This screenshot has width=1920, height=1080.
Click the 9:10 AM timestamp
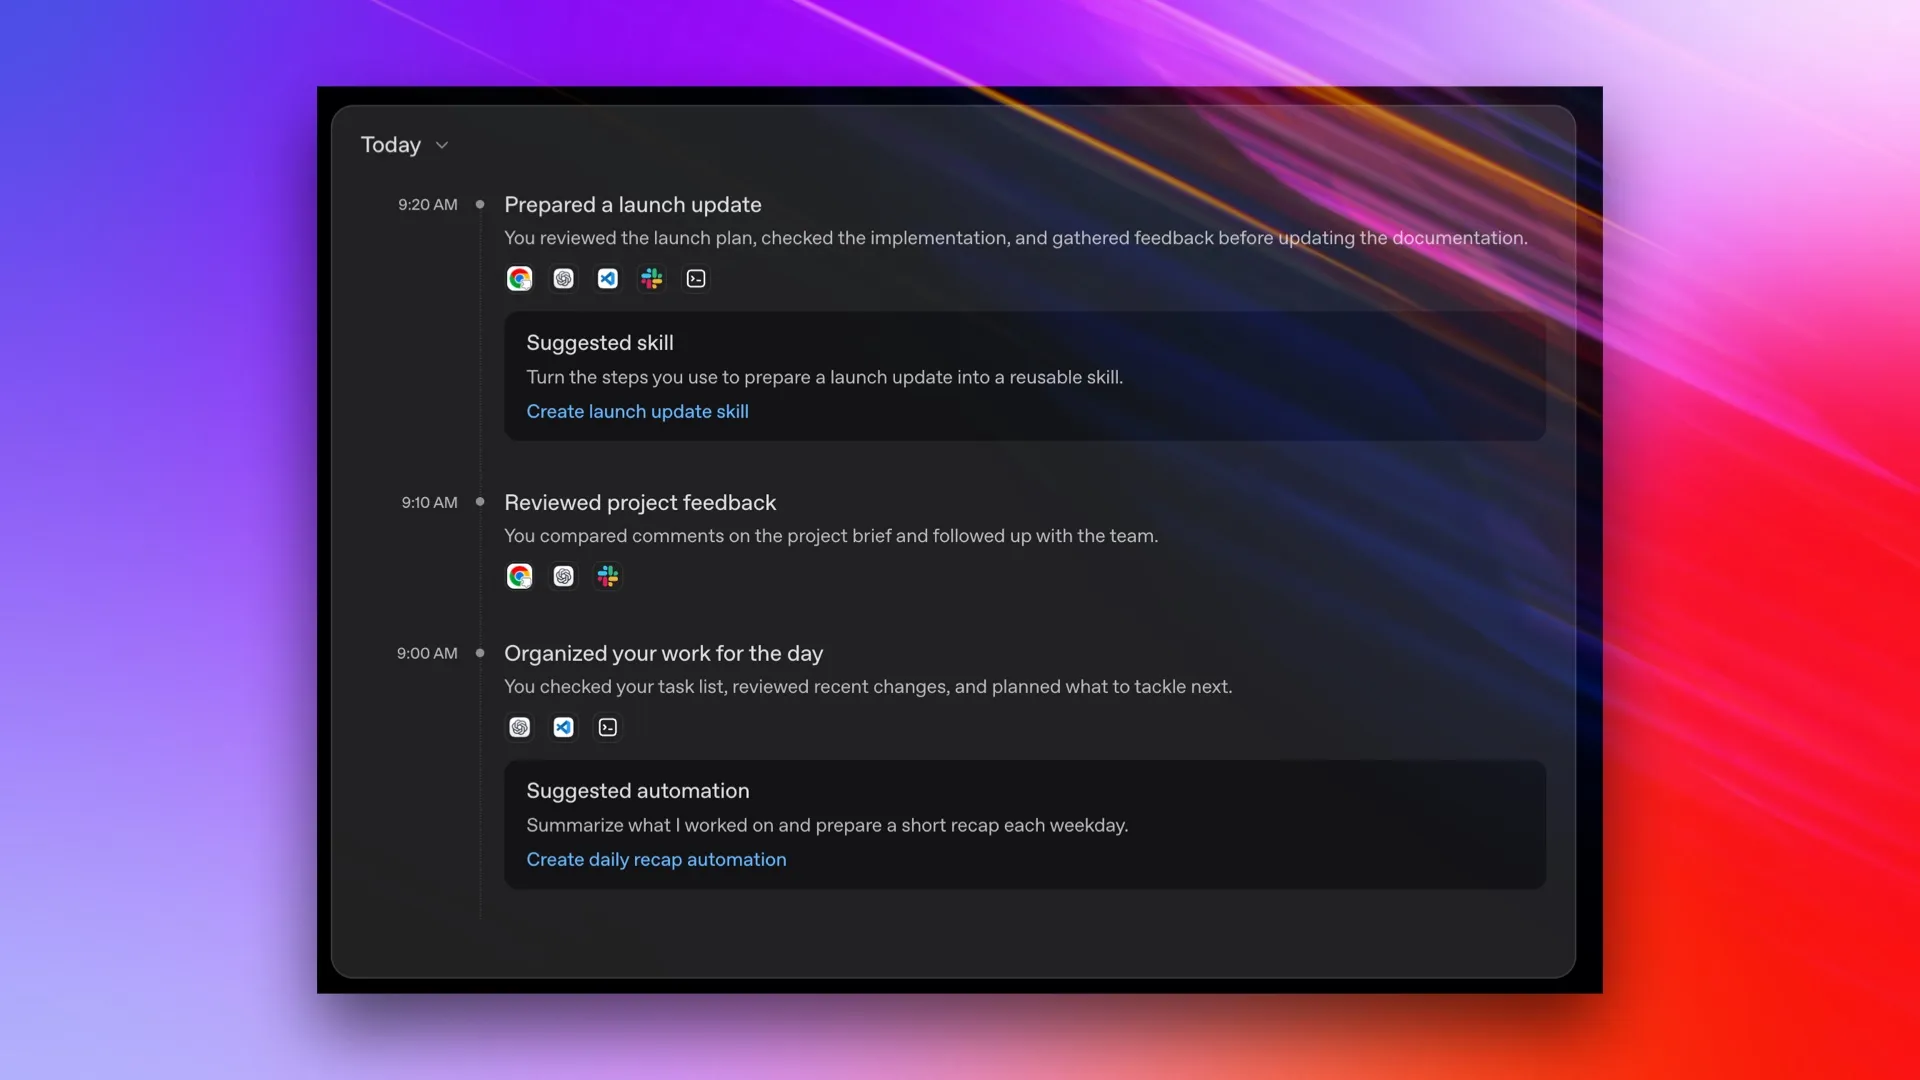(x=430, y=502)
